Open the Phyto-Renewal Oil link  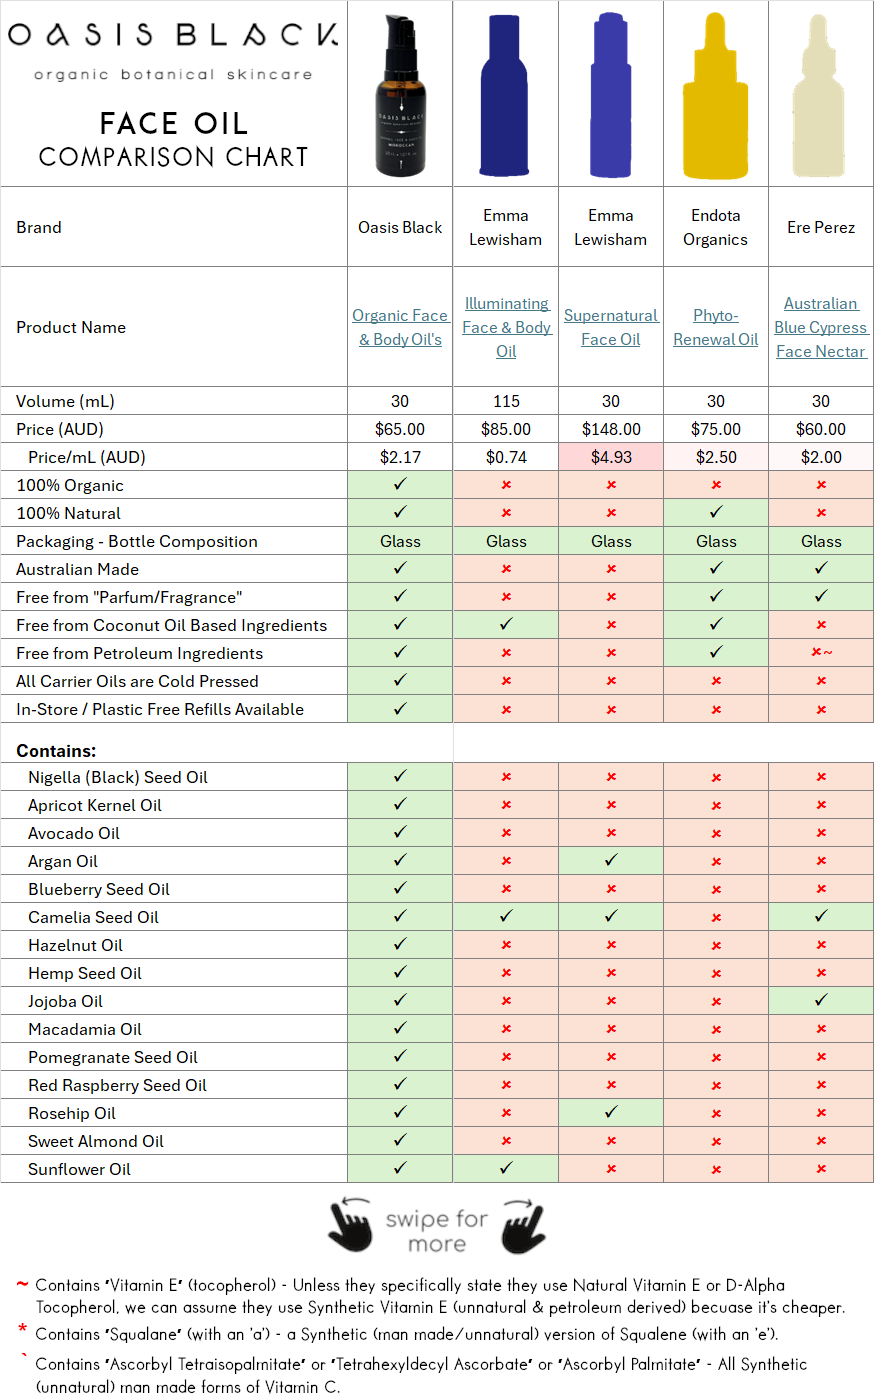coord(716,327)
